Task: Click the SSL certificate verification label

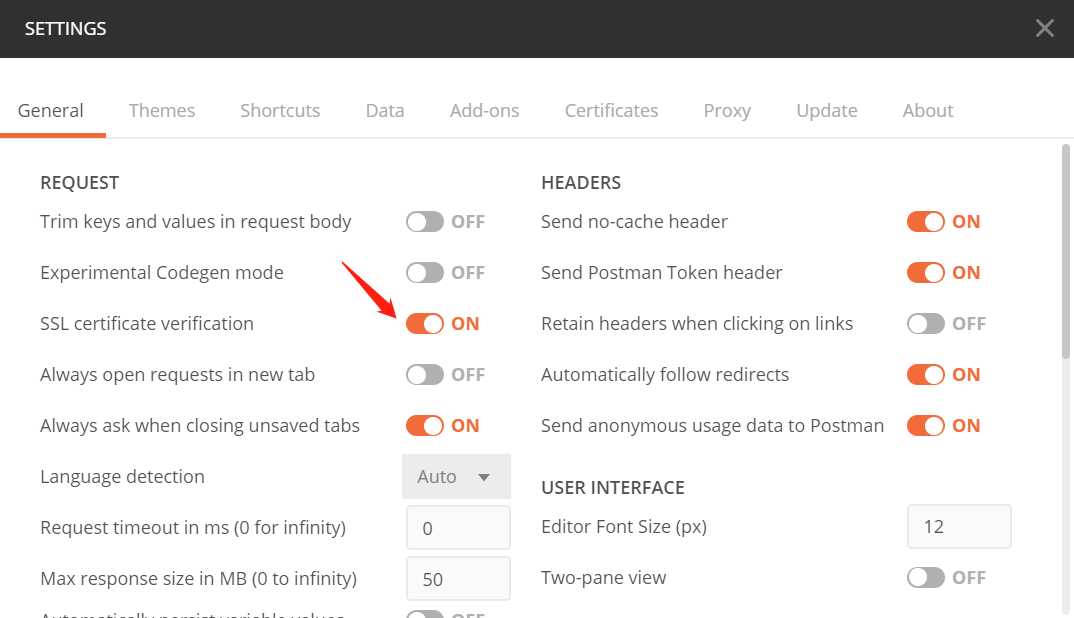Action: tap(147, 323)
